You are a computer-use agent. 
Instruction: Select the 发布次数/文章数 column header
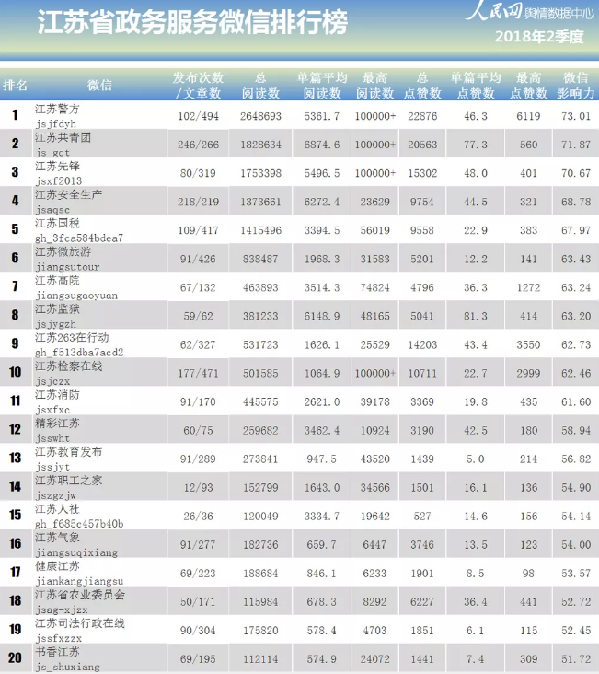pyautogui.click(x=198, y=86)
